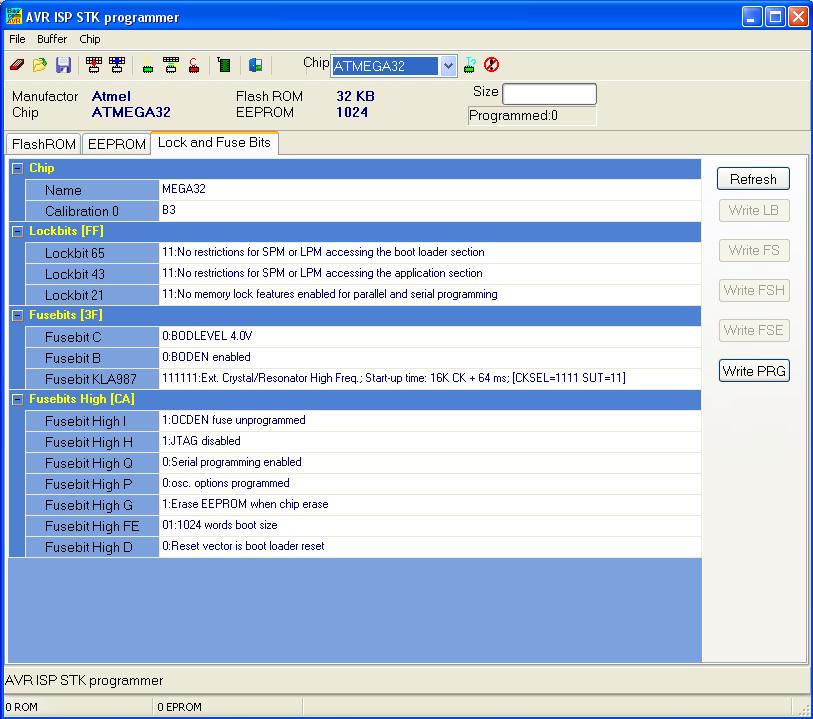This screenshot has width=813, height=719.
Task: Click the red prohibited circle toolbar icon
Action: coord(491,65)
